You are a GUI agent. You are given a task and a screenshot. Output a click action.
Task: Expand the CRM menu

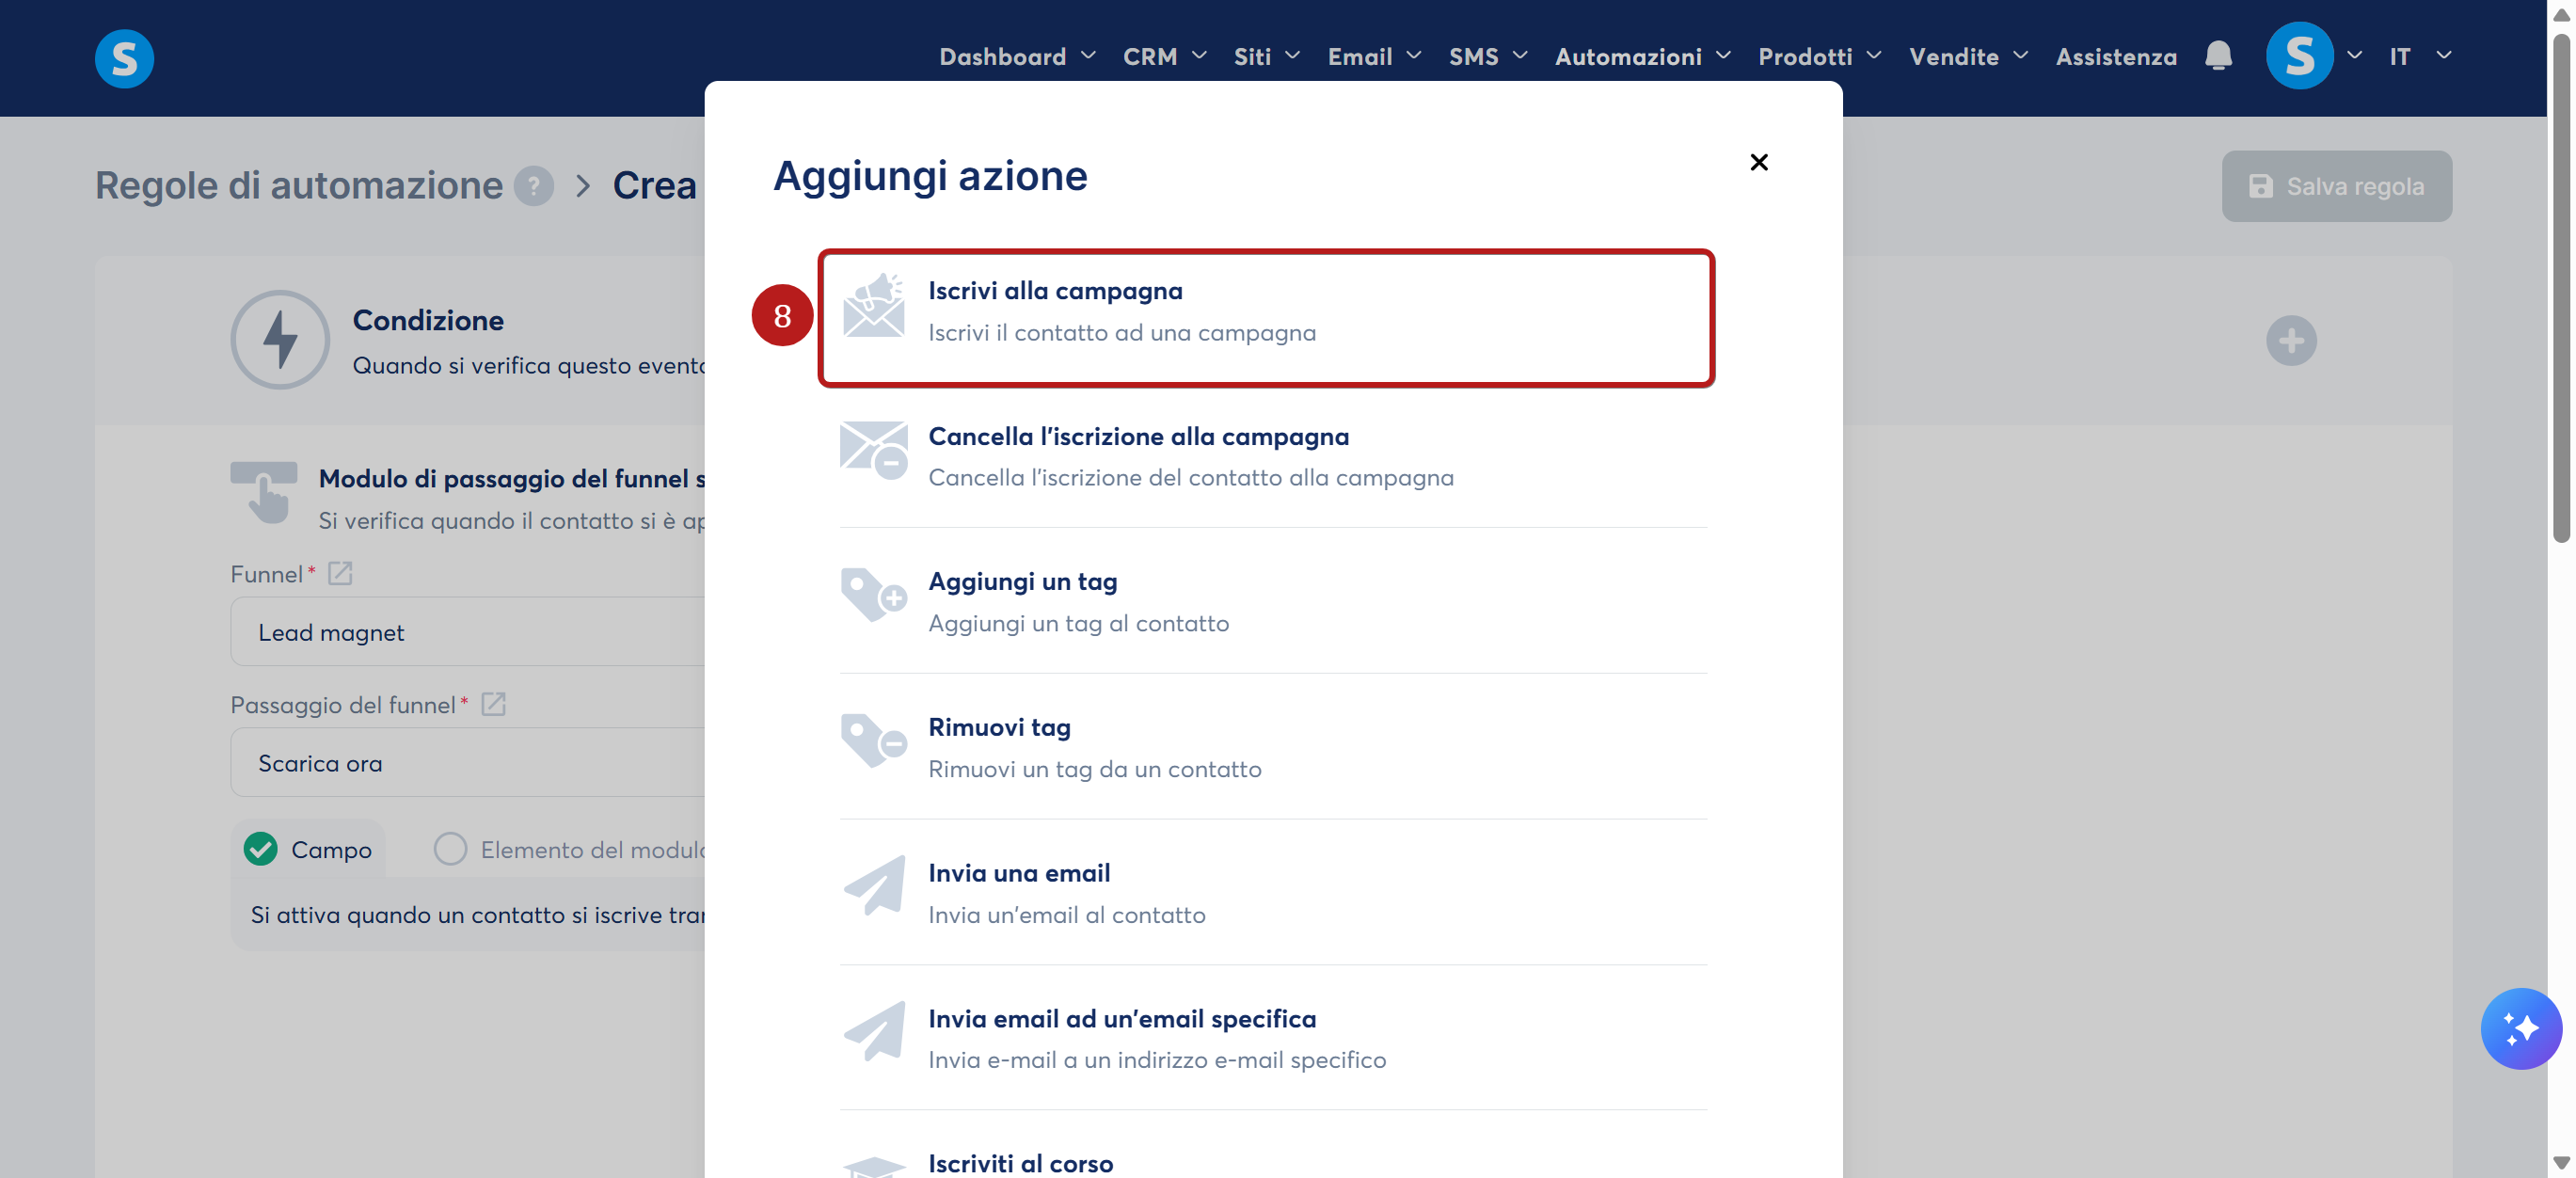click(1164, 56)
